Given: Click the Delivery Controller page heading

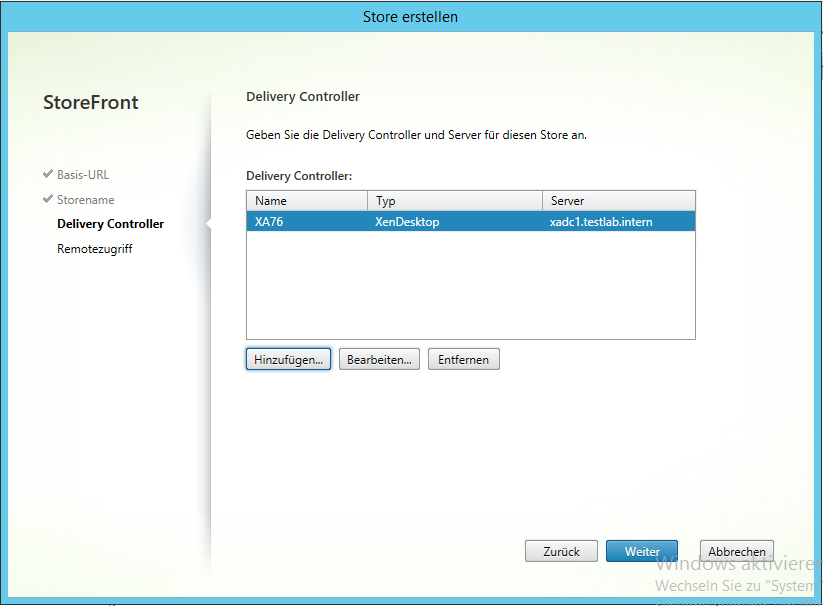Looking at the screenshot, I should point(303,97).
